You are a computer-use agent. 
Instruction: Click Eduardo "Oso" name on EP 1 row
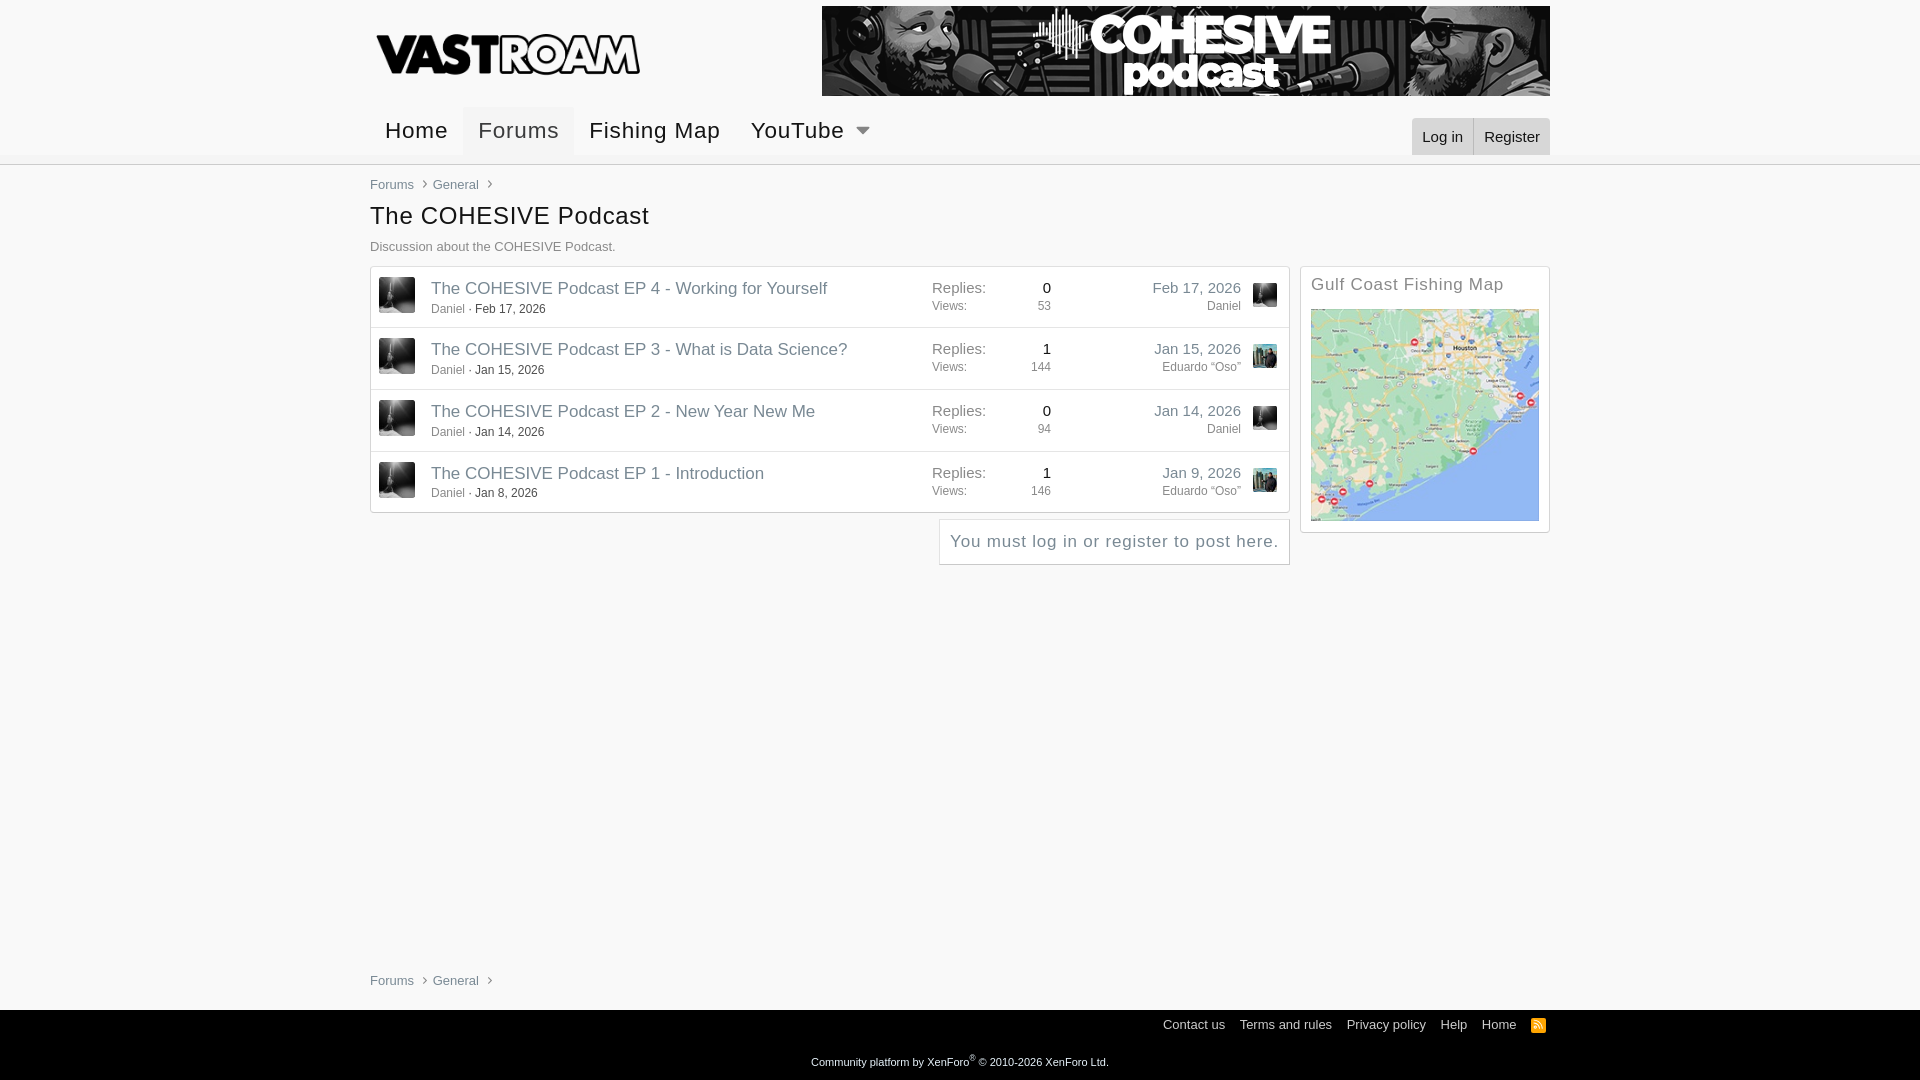pyautogui.click(x=1201, y=491)
